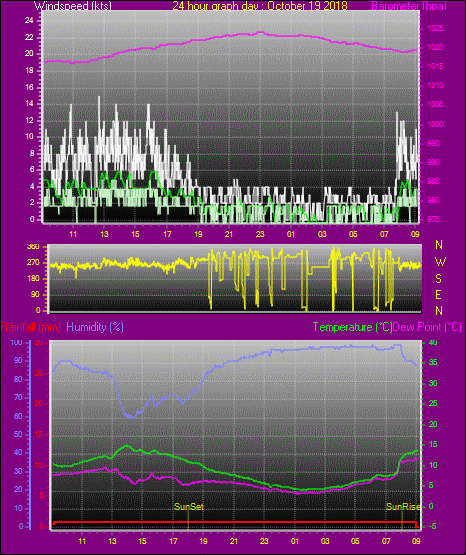The width and height of the screenshot is (466, 555).
Task: Click the Barometer (hpa) axis title
Action: [x=409, y=6]
